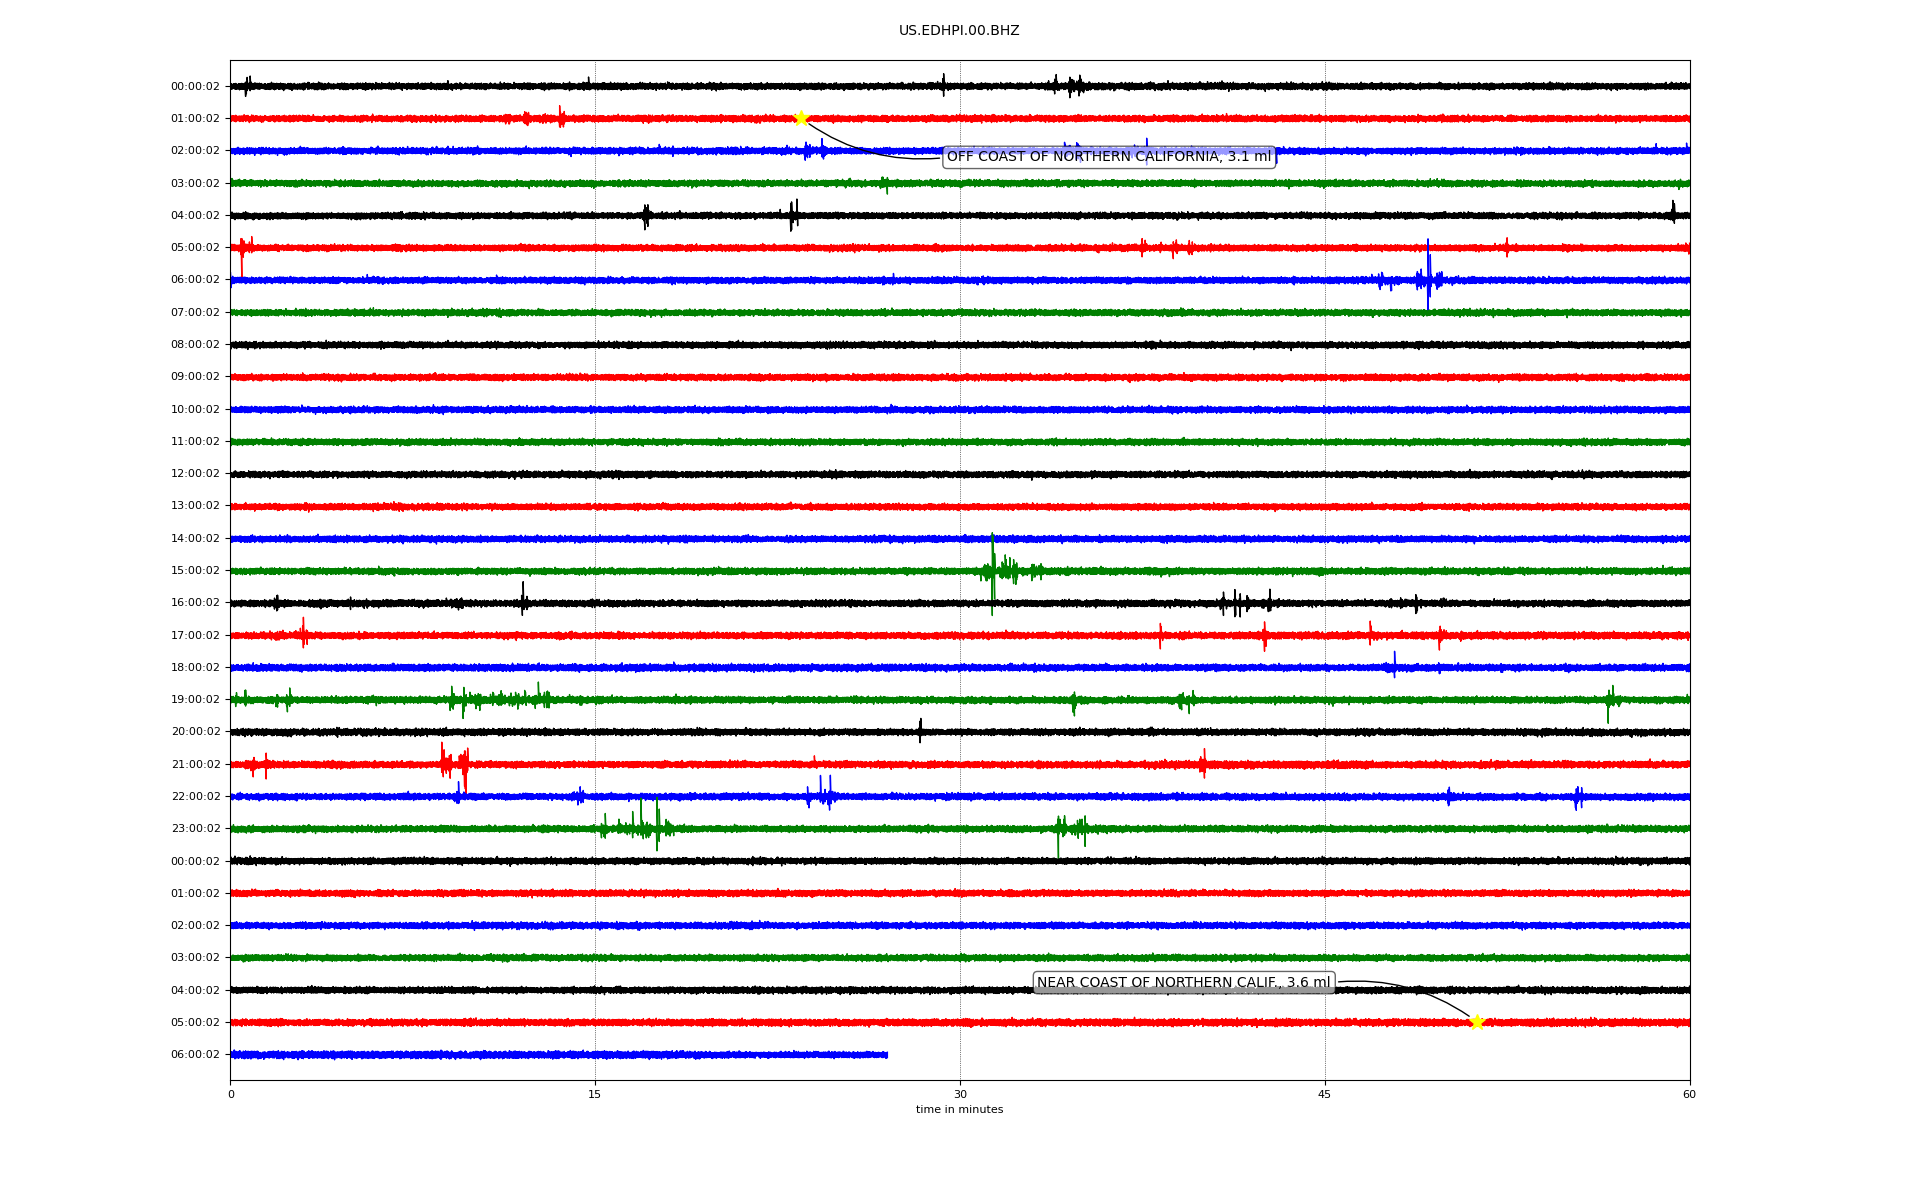Select the 11:00:02 trace label
This screenshot has width=1920, height=1200.
[195, 441]
